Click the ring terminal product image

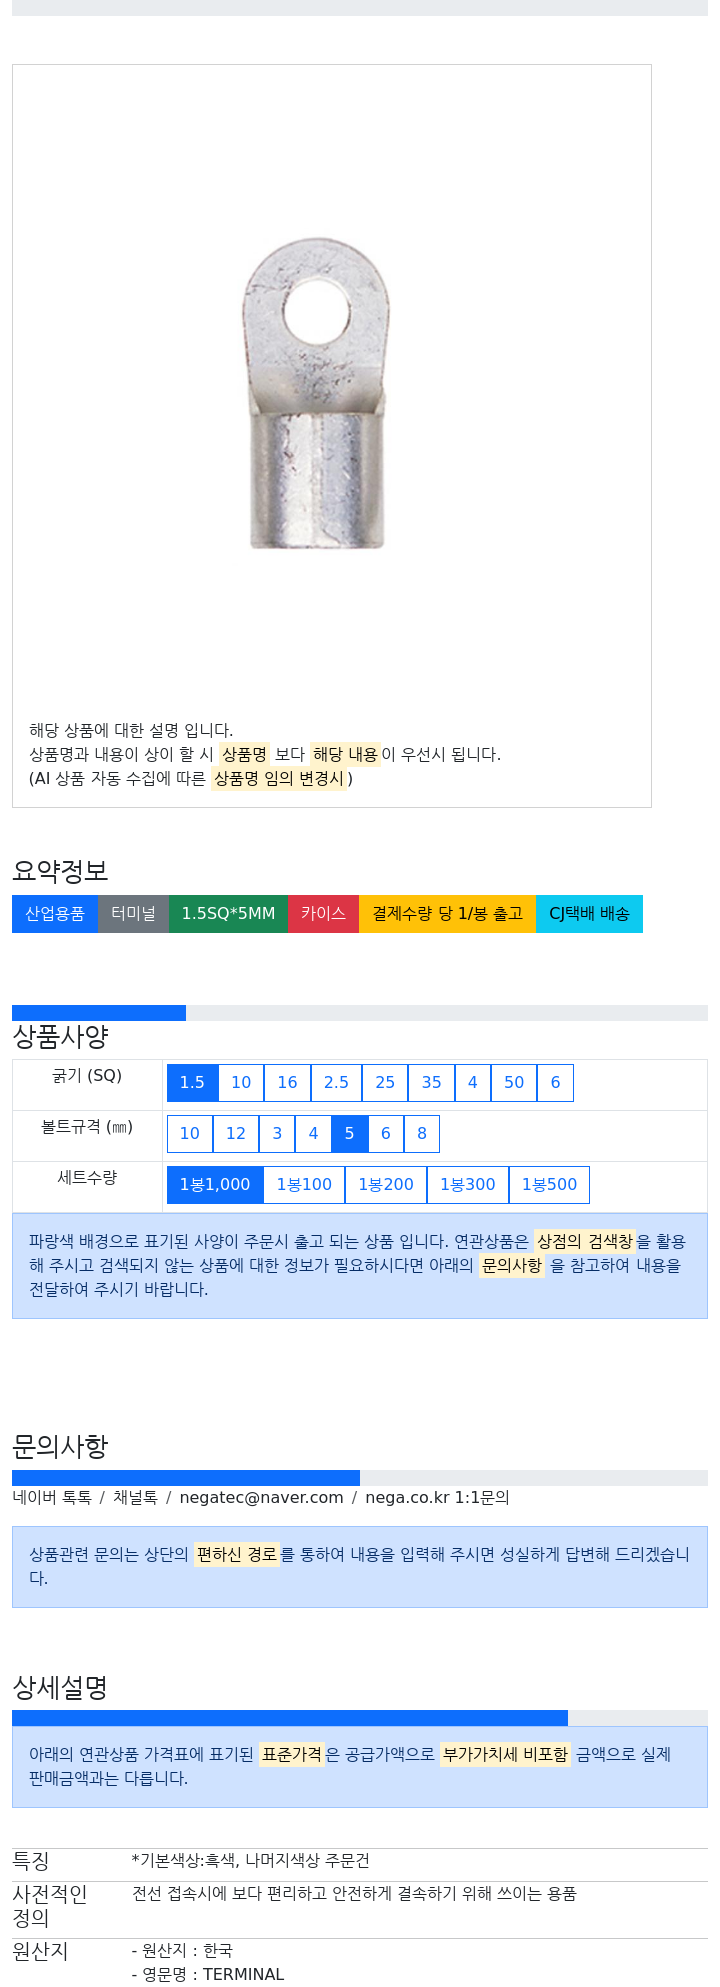tap(316, 393)
